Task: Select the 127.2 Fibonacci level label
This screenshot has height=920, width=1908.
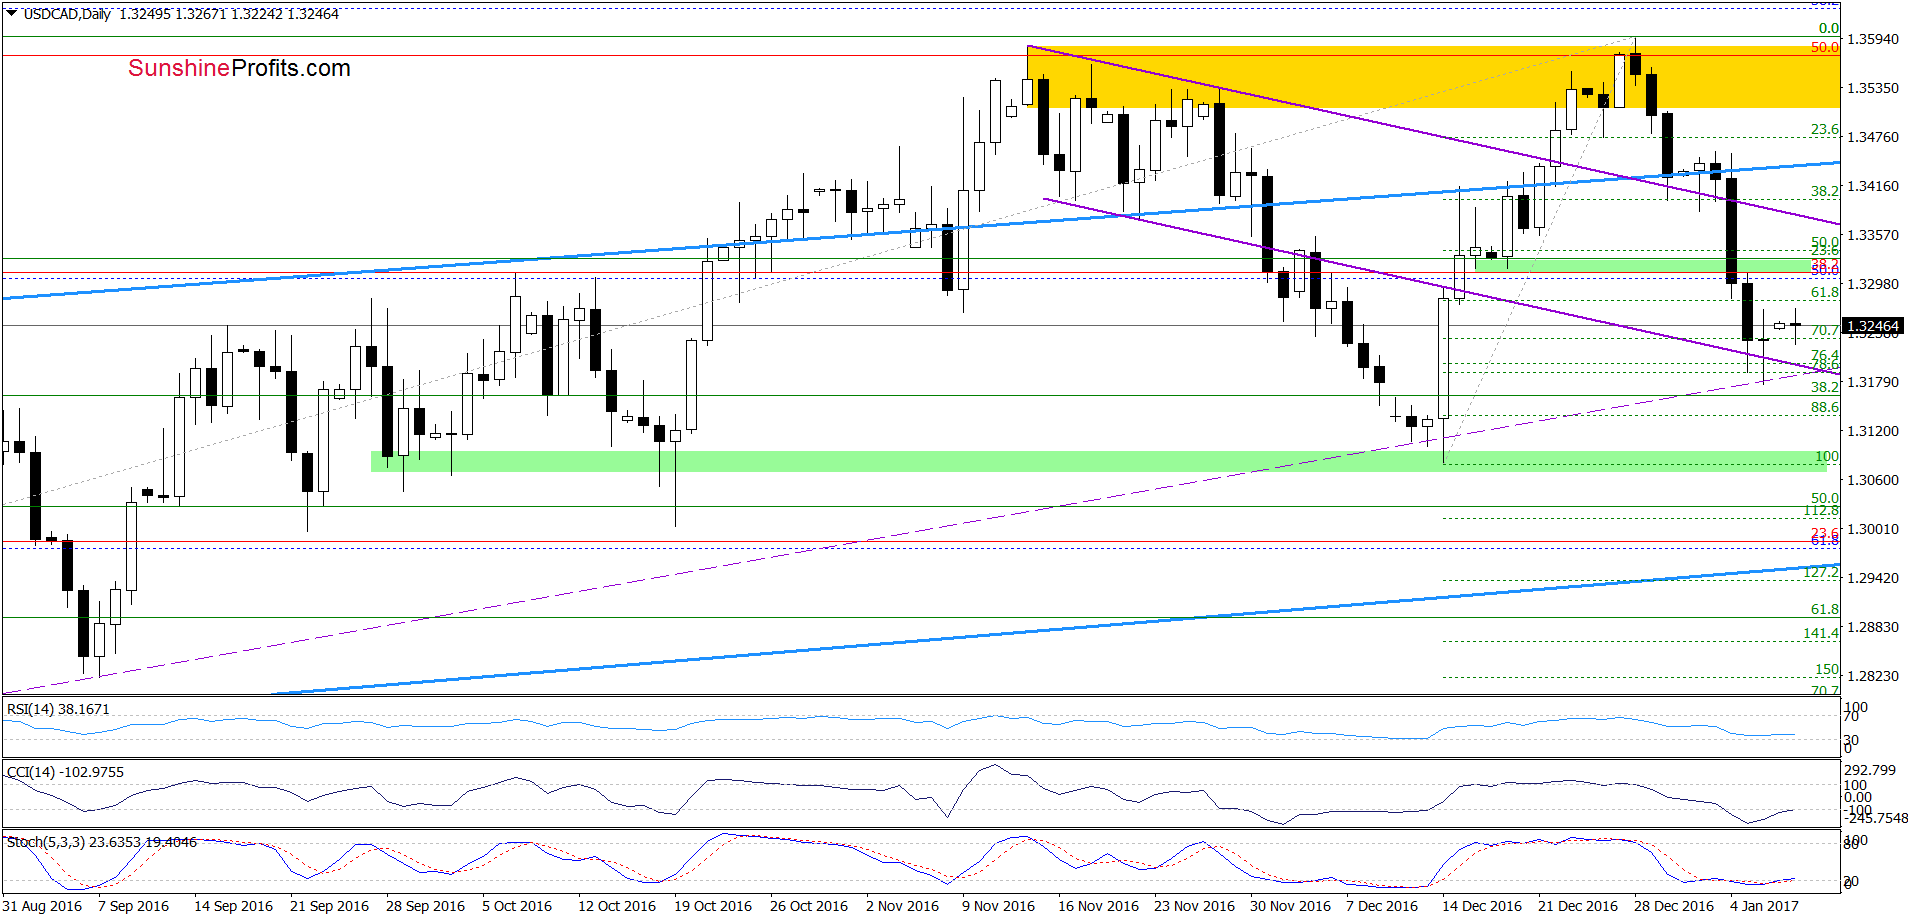Action: click(x=1821, y=573)
